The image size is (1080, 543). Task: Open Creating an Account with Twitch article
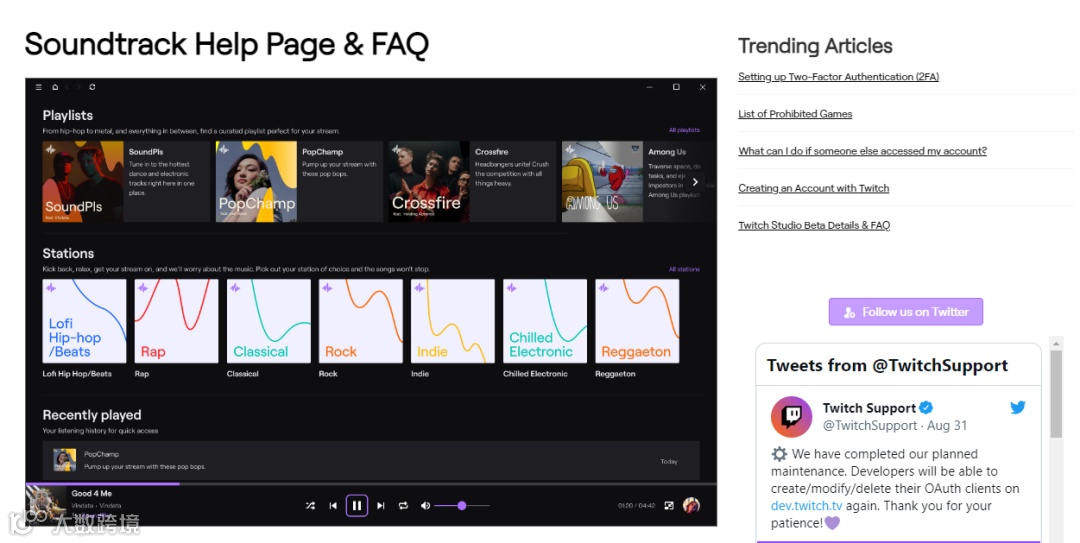(813, 188)
